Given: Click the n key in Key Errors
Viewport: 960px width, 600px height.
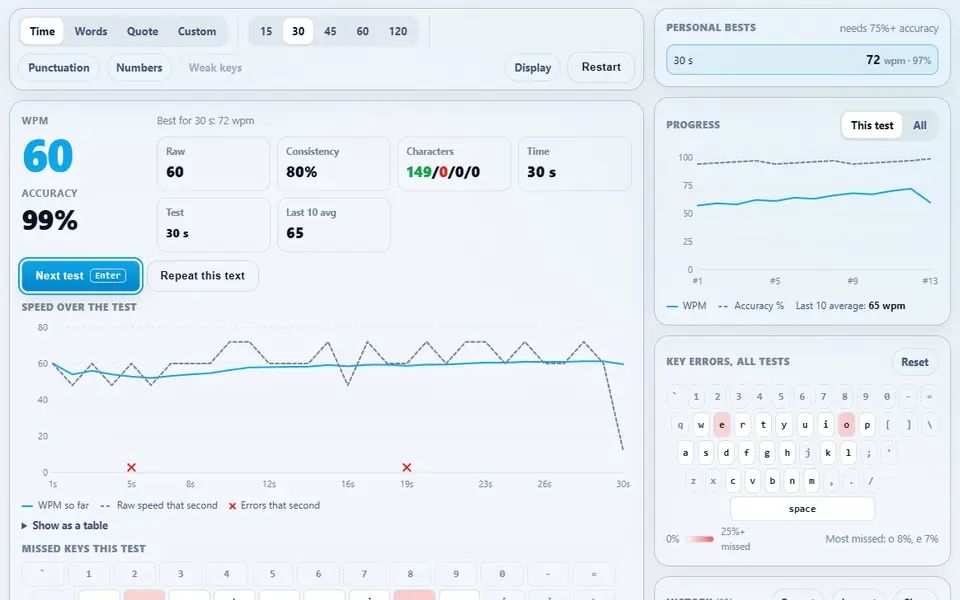Looking at the screenshot, I should pyautogui.click(x=792, y=481).
